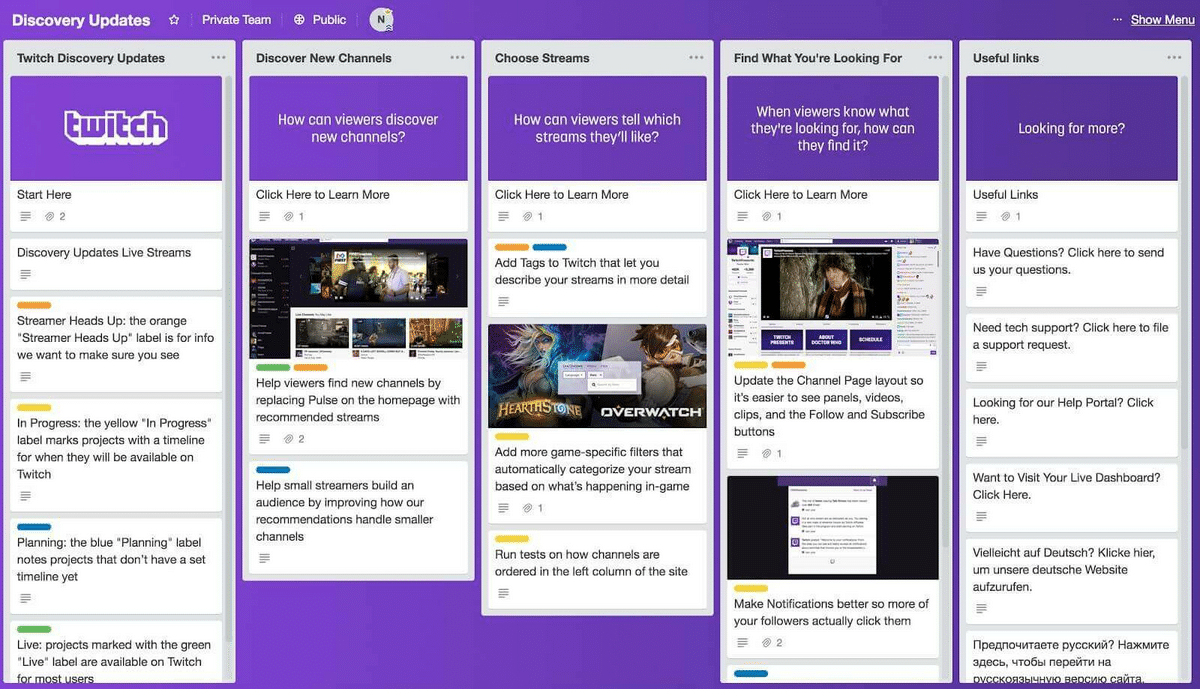Click the blue label on Planning card
Screen dimensions: 1200x689
point(34,527)
